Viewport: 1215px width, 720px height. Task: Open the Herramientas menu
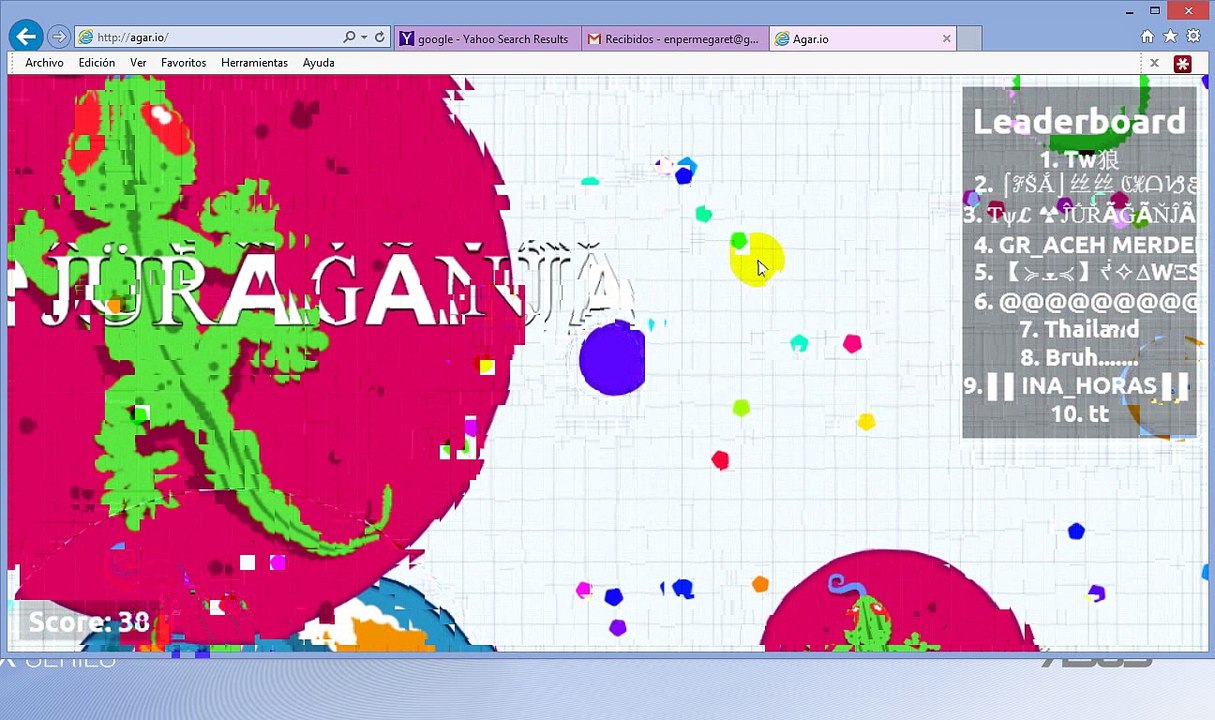254,63
